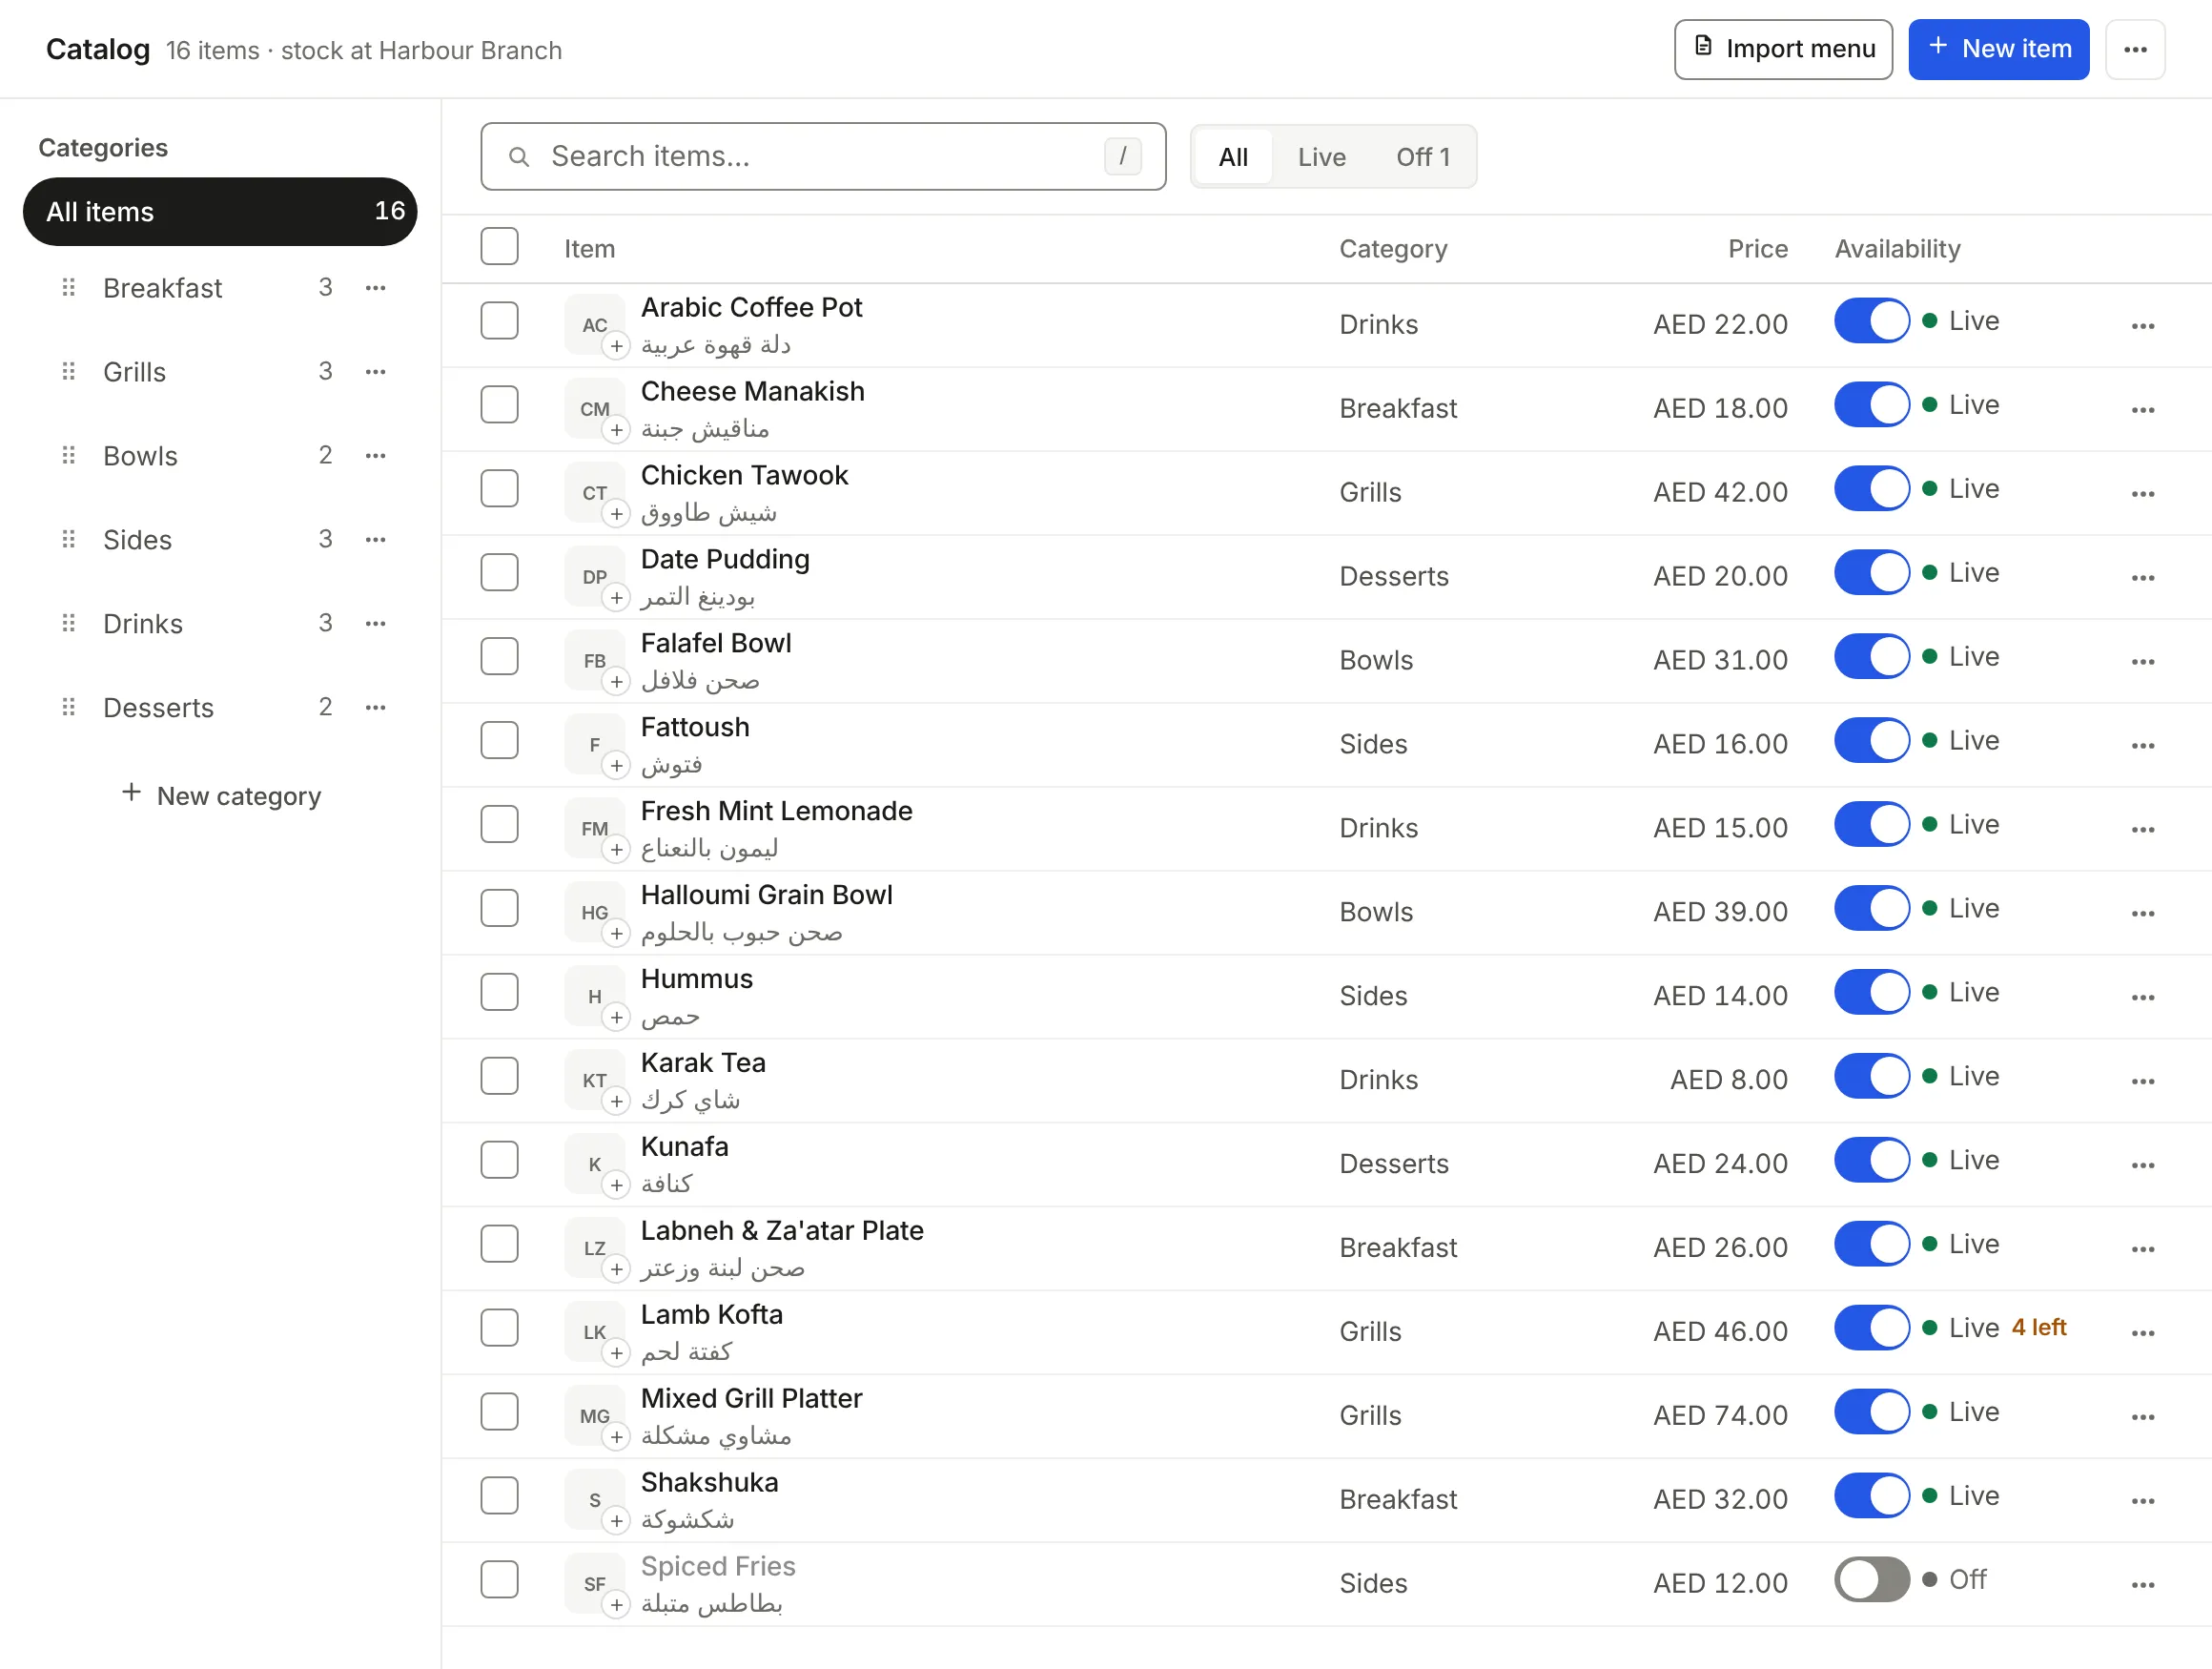Click the Price column header
This screenshot has width=2212, height=1669.
point(1758,249)
